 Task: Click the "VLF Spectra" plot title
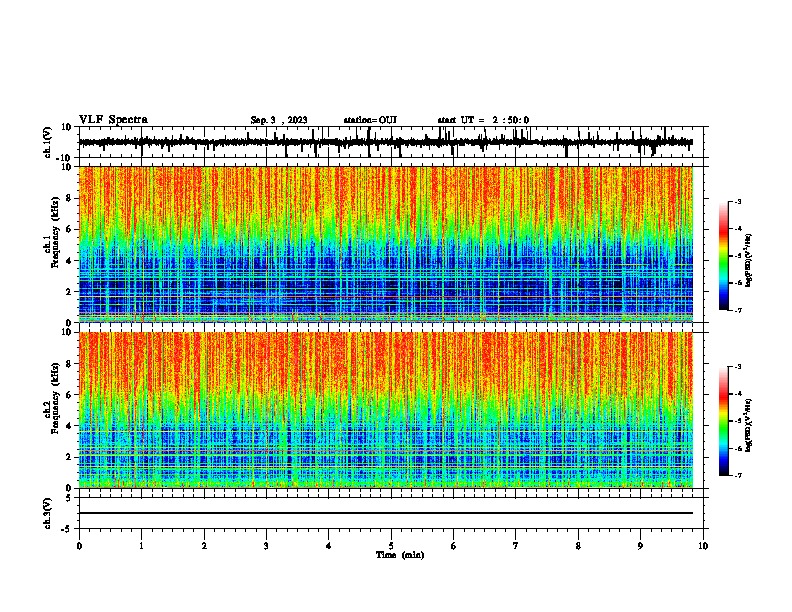coord(113,120)
